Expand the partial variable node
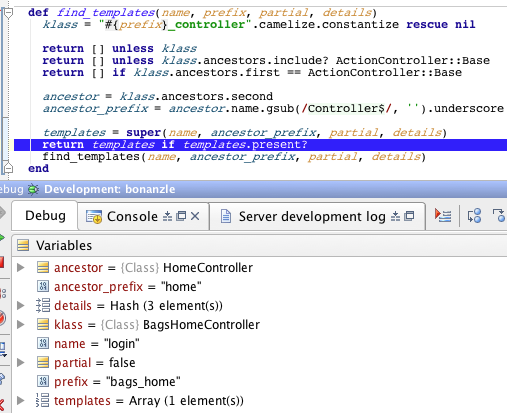507x413 pixels. click(x=21, y=362)
